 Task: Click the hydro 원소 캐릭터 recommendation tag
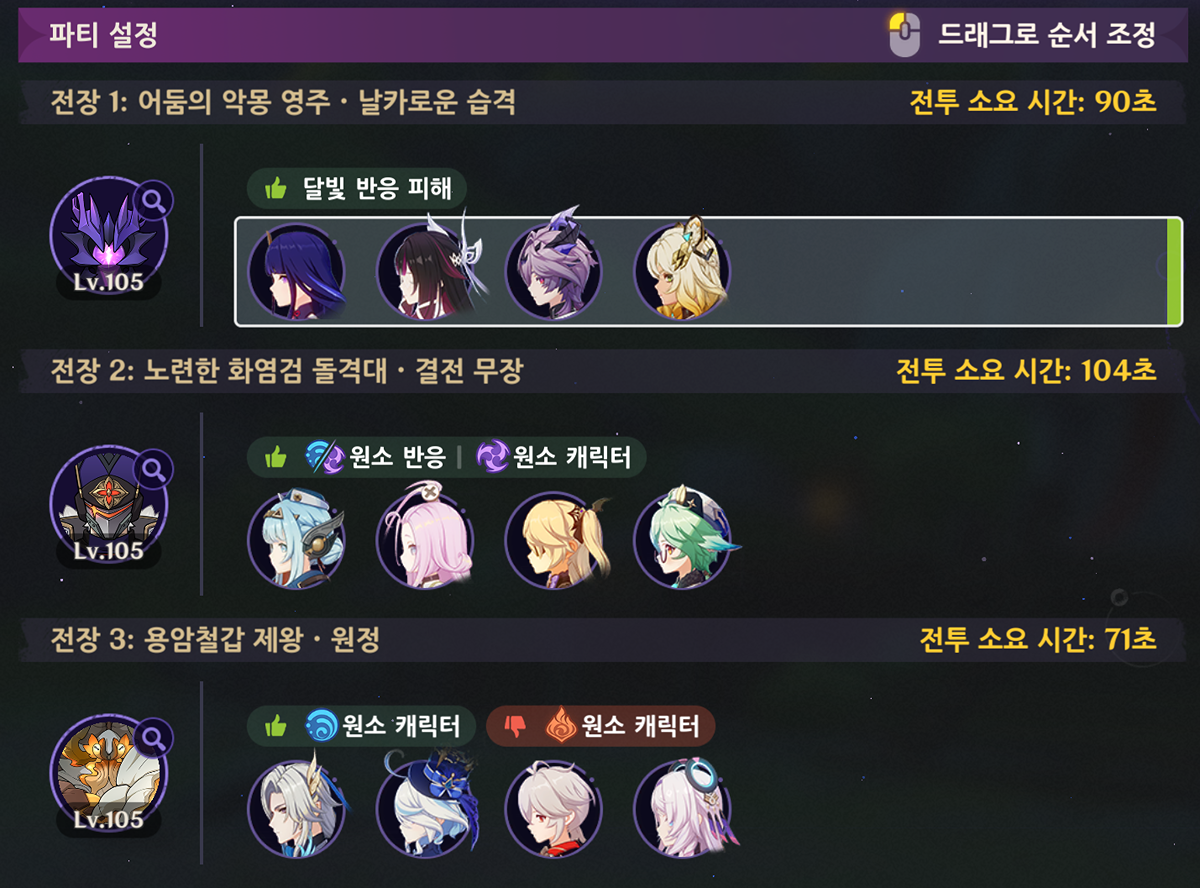pos(360,727)
